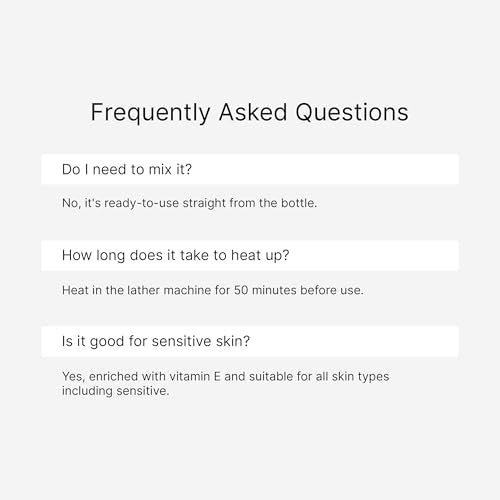The width and height of the screenshot is (500, 500).
Task: Click the word "Questions" in the heading
Action: 352,112
